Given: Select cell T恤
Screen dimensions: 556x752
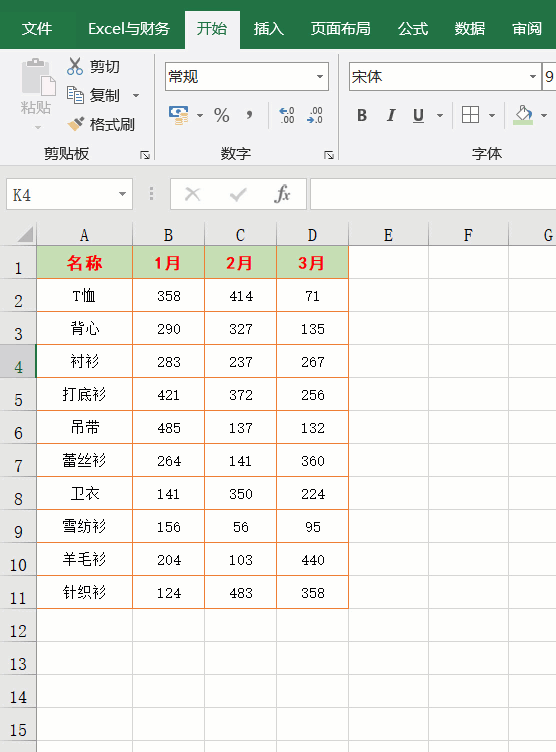Looking at the screenshot, I should click(84, 295).
